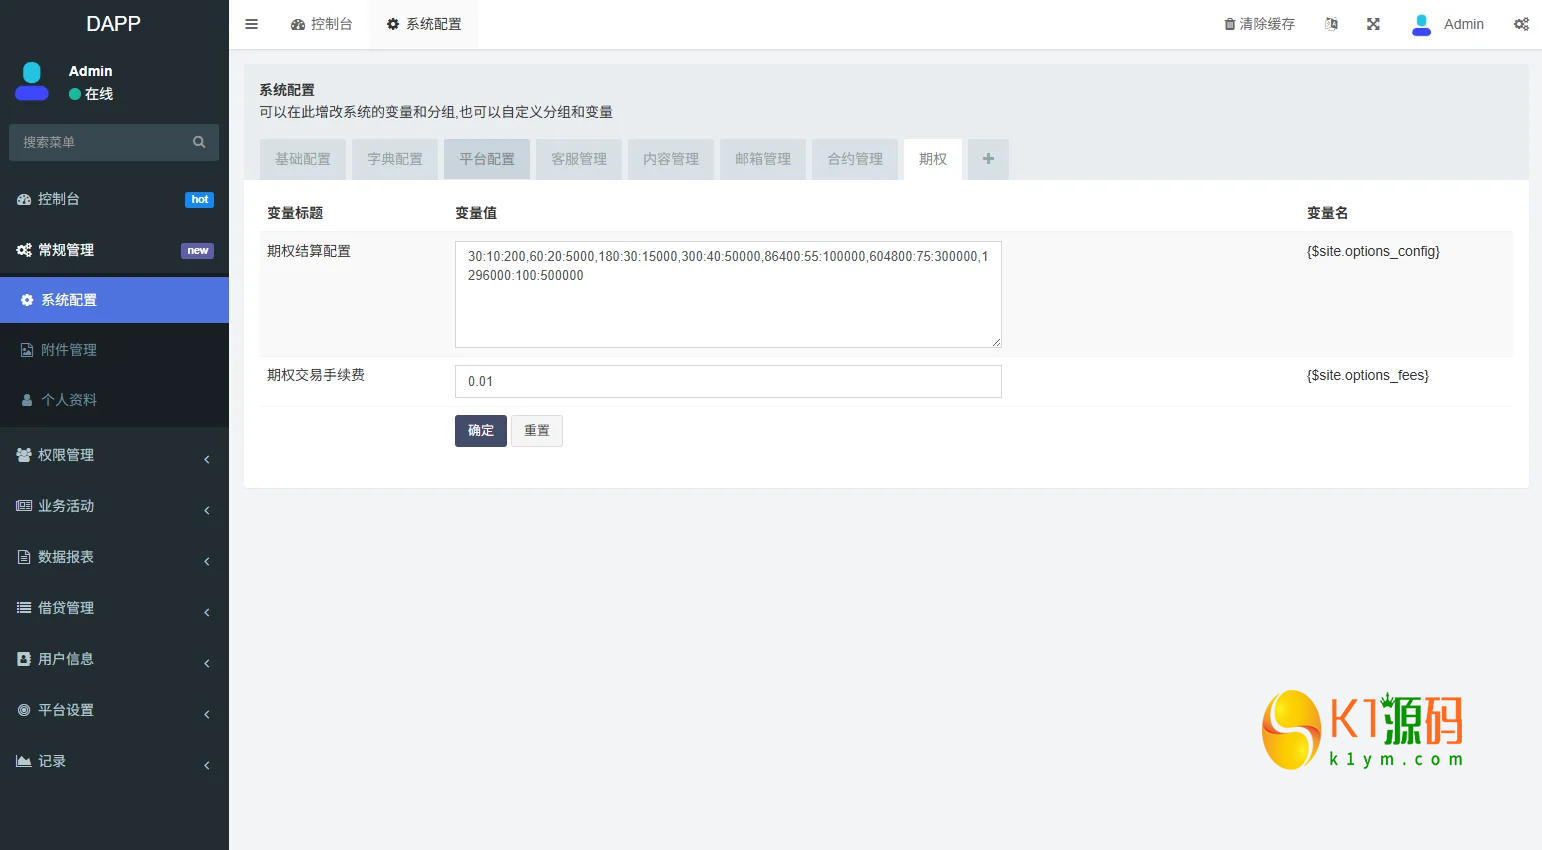
Task: Switch to the 字典配置 tab
Action: [395, 159]
